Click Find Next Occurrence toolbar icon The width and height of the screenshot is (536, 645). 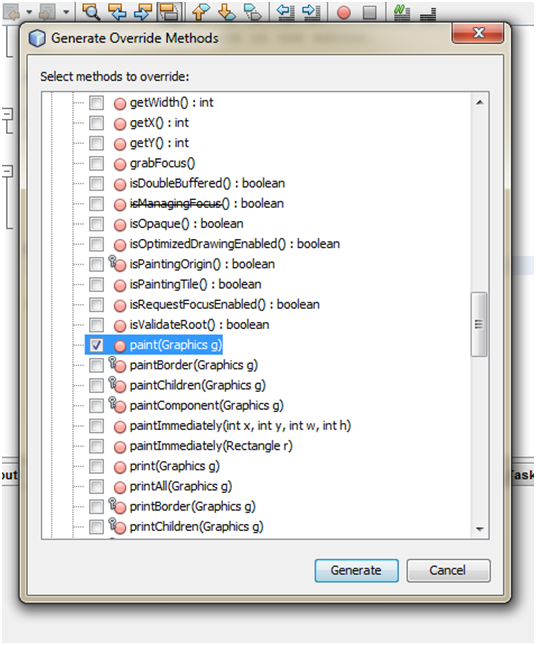[x=143, y=12]
